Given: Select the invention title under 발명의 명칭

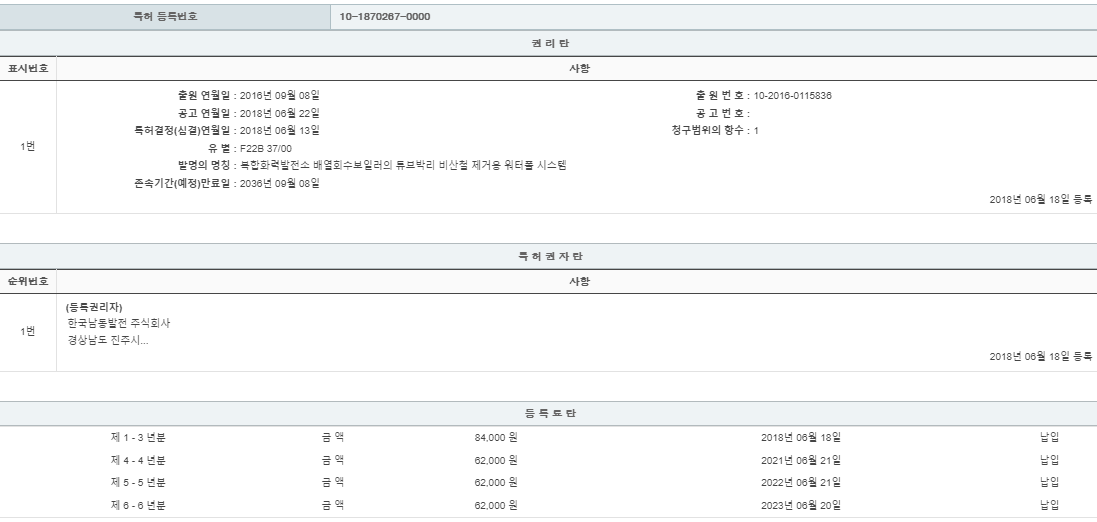Looking at the screenshot, I should tap(404, 164).
